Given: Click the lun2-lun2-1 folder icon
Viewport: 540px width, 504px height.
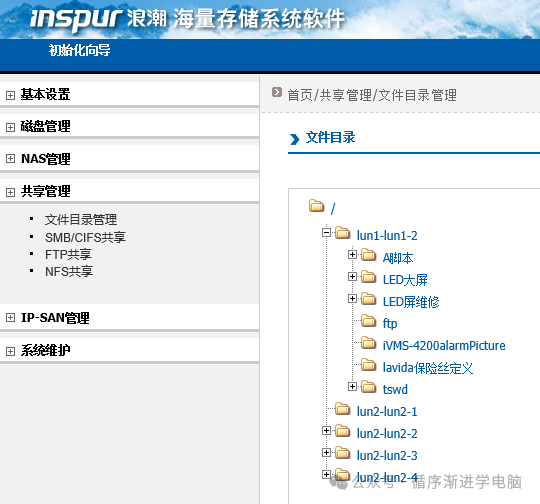Looking at the screenshot, I should click(x=342, y=409).
